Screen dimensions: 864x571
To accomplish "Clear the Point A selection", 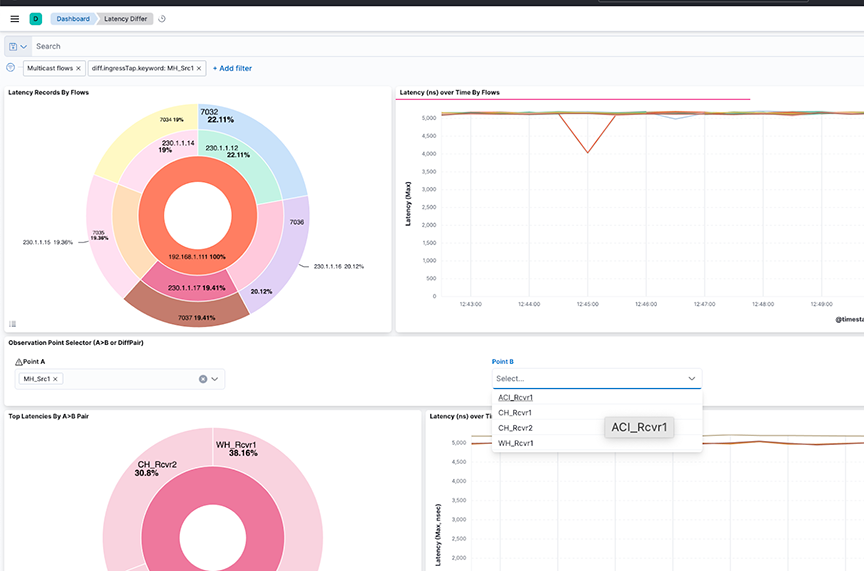I will [203, 379].
